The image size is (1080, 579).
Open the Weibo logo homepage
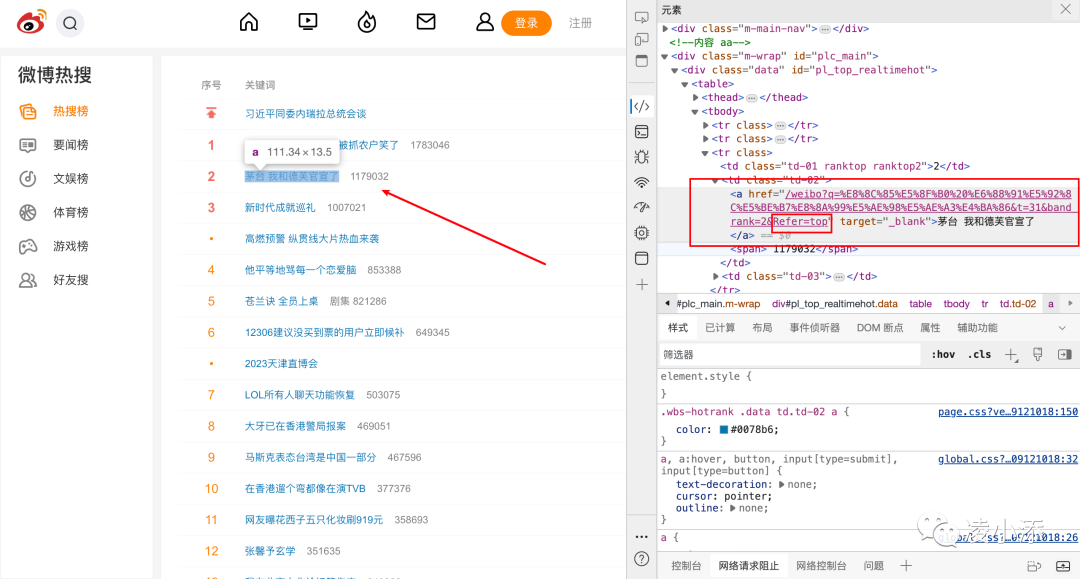[x=31, y=22]
